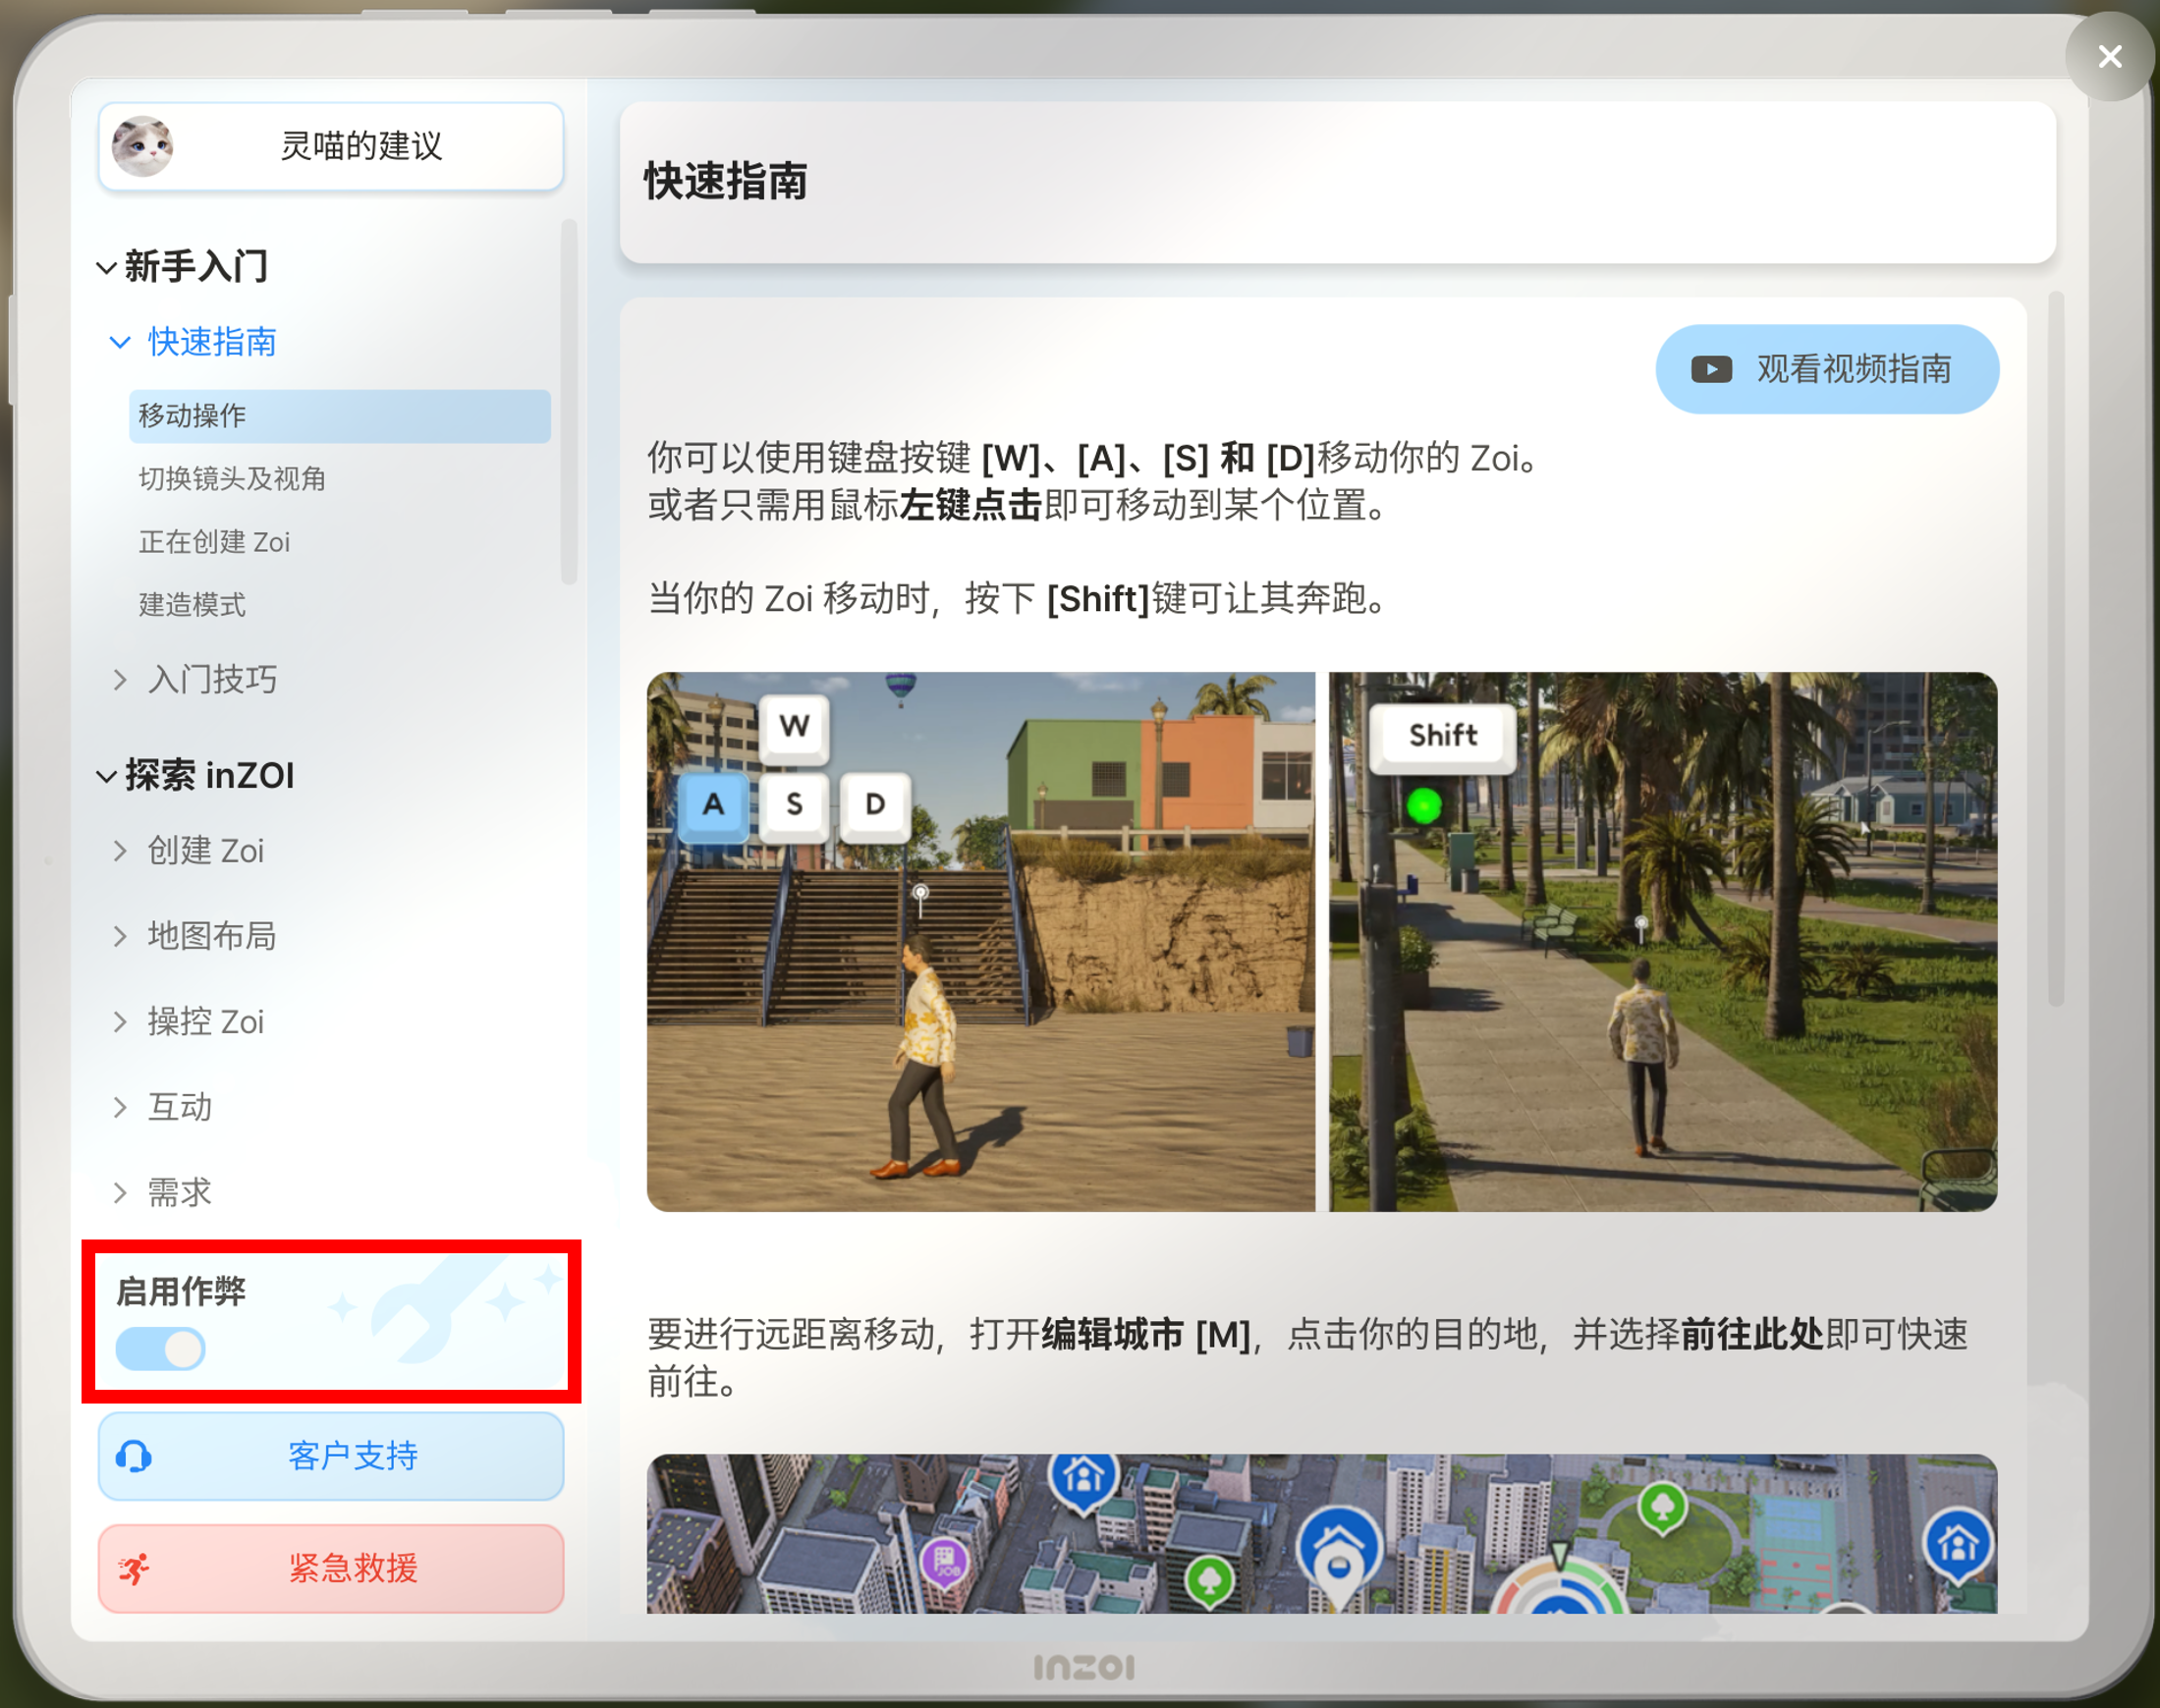Click the content area vertical scrollbar

pyautogui.click(x=2056, y=648)
